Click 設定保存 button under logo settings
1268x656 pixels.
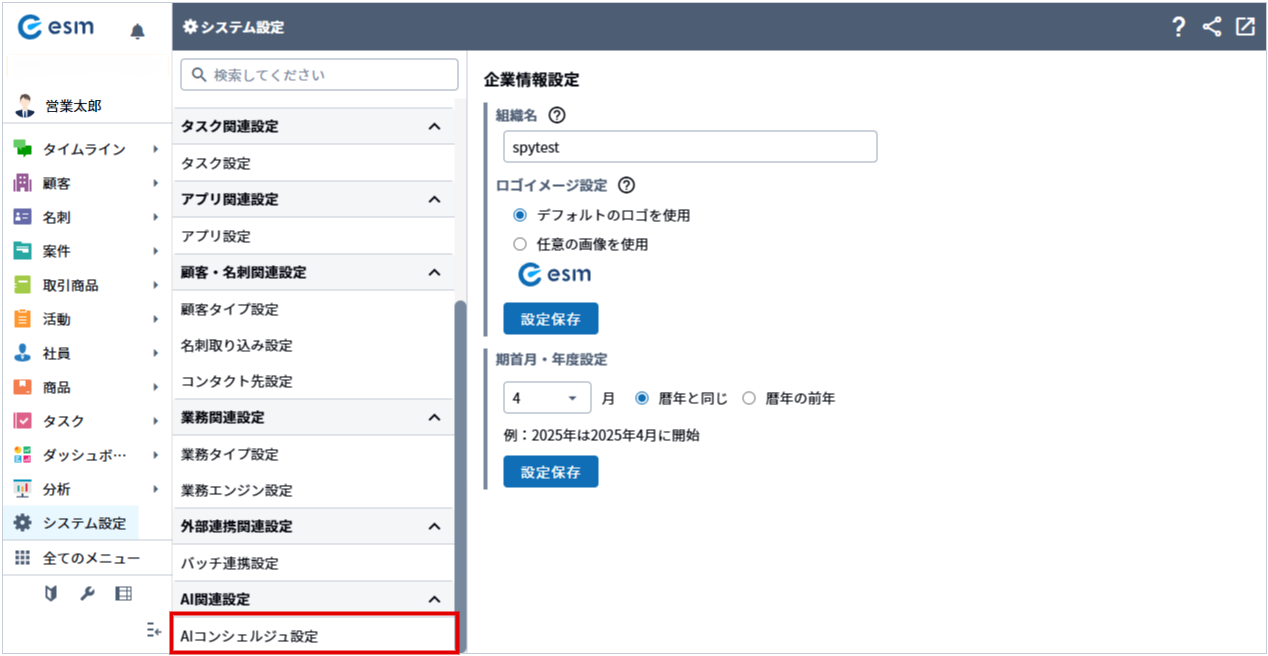pyautogui.click(x=550, y=319)
